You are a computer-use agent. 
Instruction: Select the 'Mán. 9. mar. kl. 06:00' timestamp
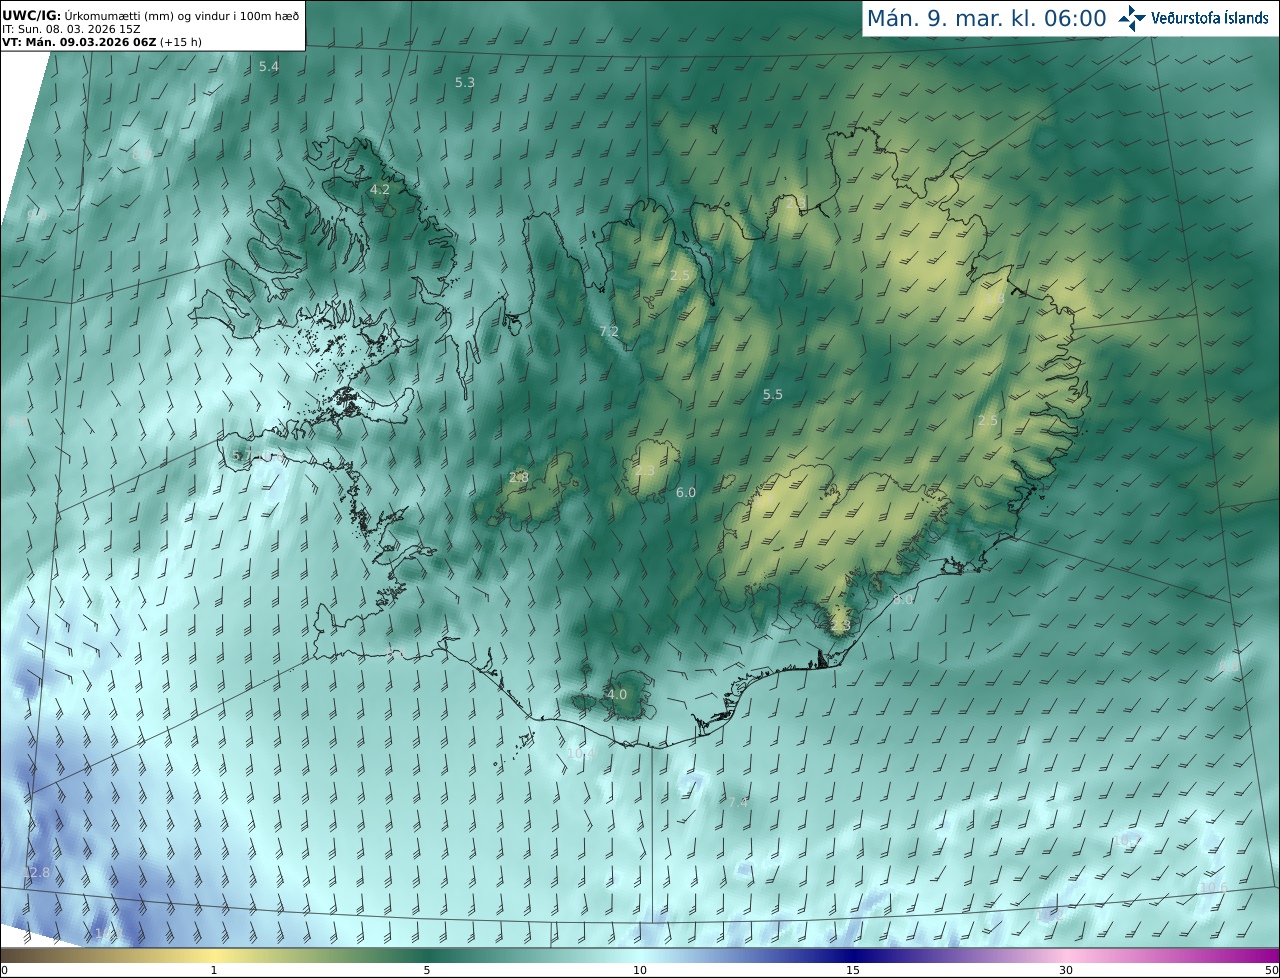click(986, 18)
